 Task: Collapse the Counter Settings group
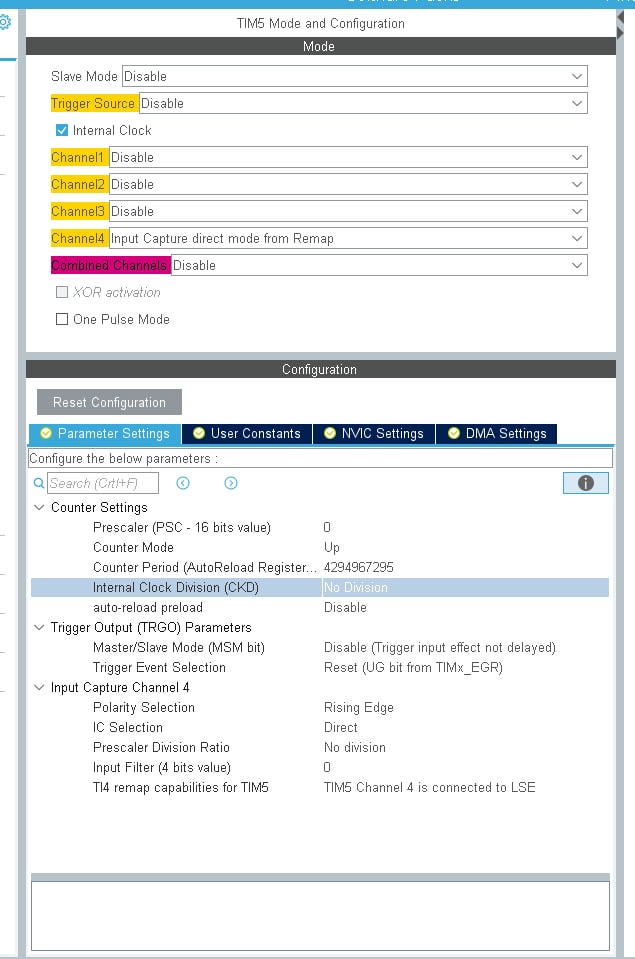39,508
